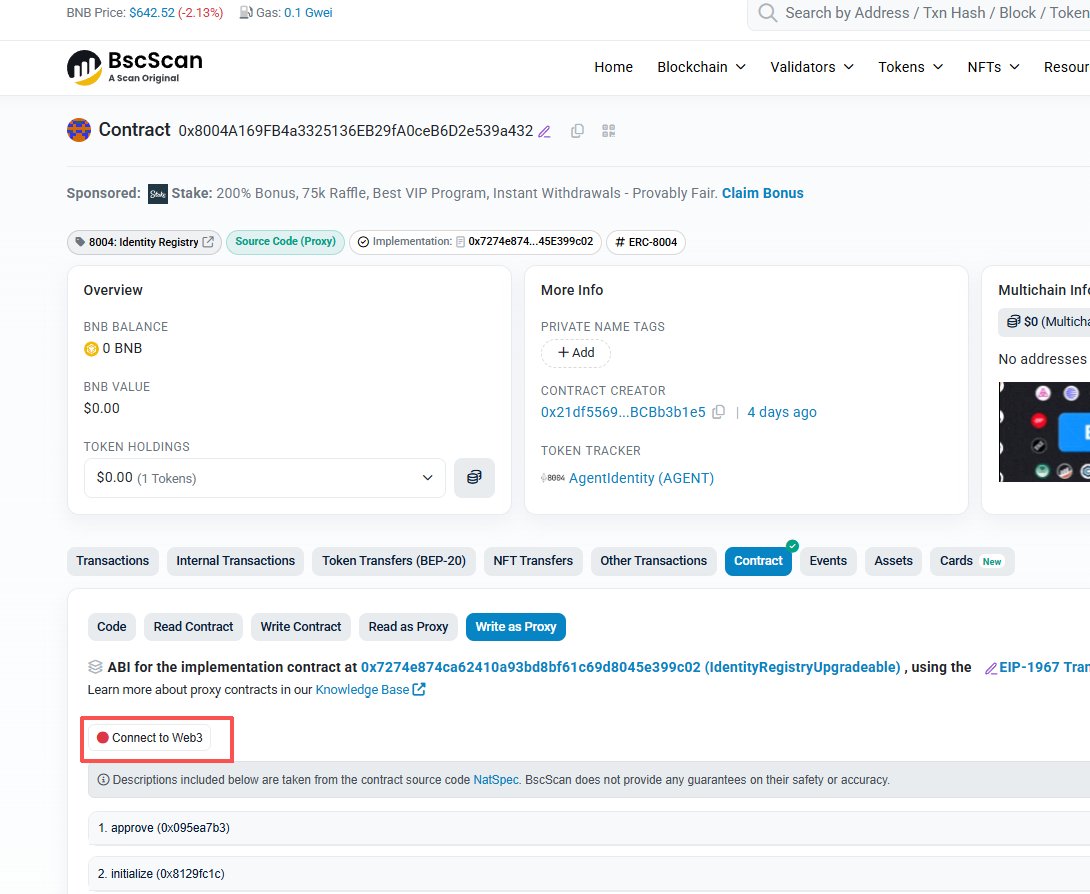Viewport: 1090px width, 894px height.
Task: Switch to the Internal Transactions tab
Action: pyautogui.click(x=236, y=562)
